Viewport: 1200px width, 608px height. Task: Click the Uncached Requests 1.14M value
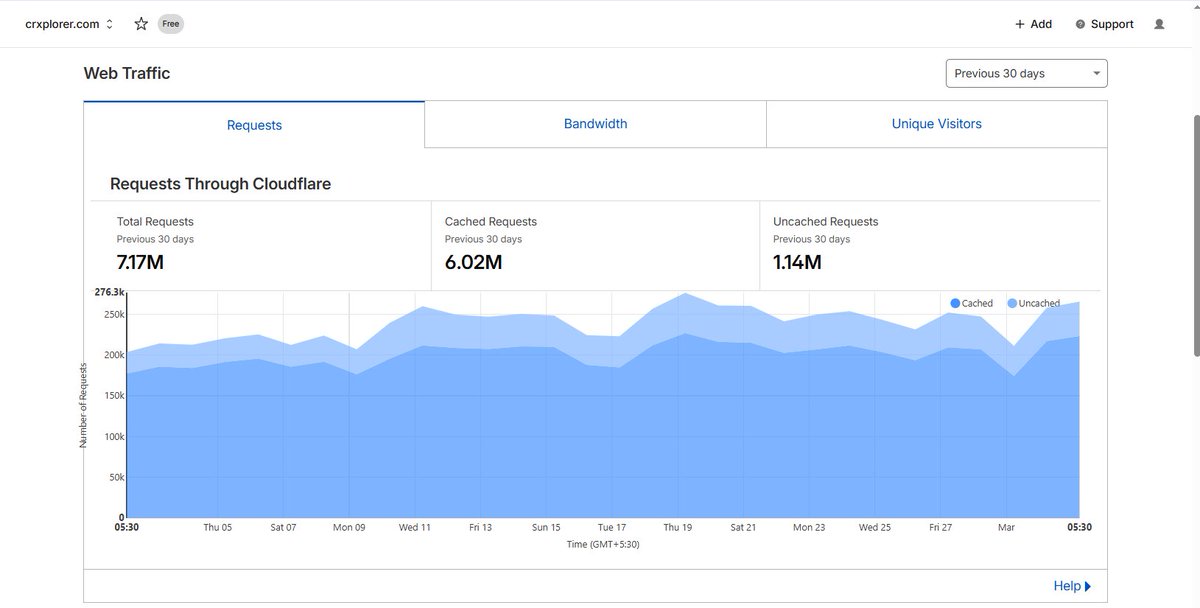tap(797, 263)
